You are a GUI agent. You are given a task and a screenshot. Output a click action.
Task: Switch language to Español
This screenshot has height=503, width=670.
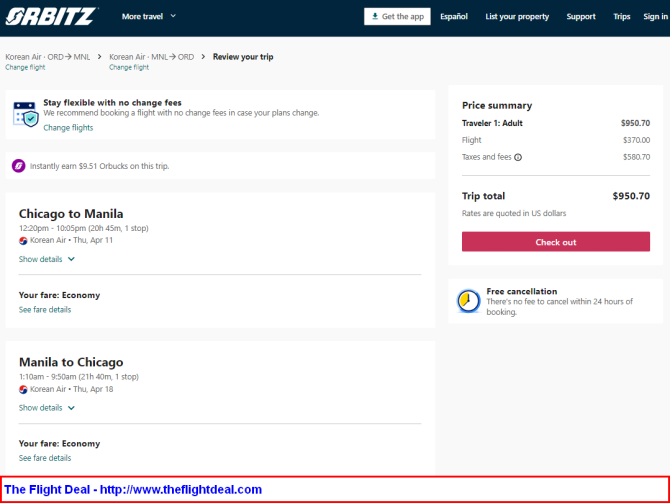pos(454,17)
